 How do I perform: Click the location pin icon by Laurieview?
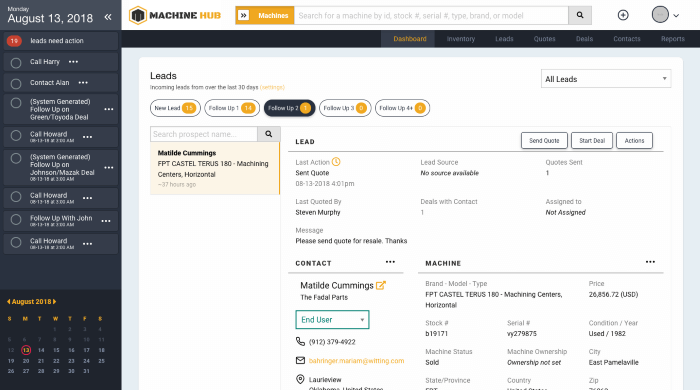click(300, 379)
